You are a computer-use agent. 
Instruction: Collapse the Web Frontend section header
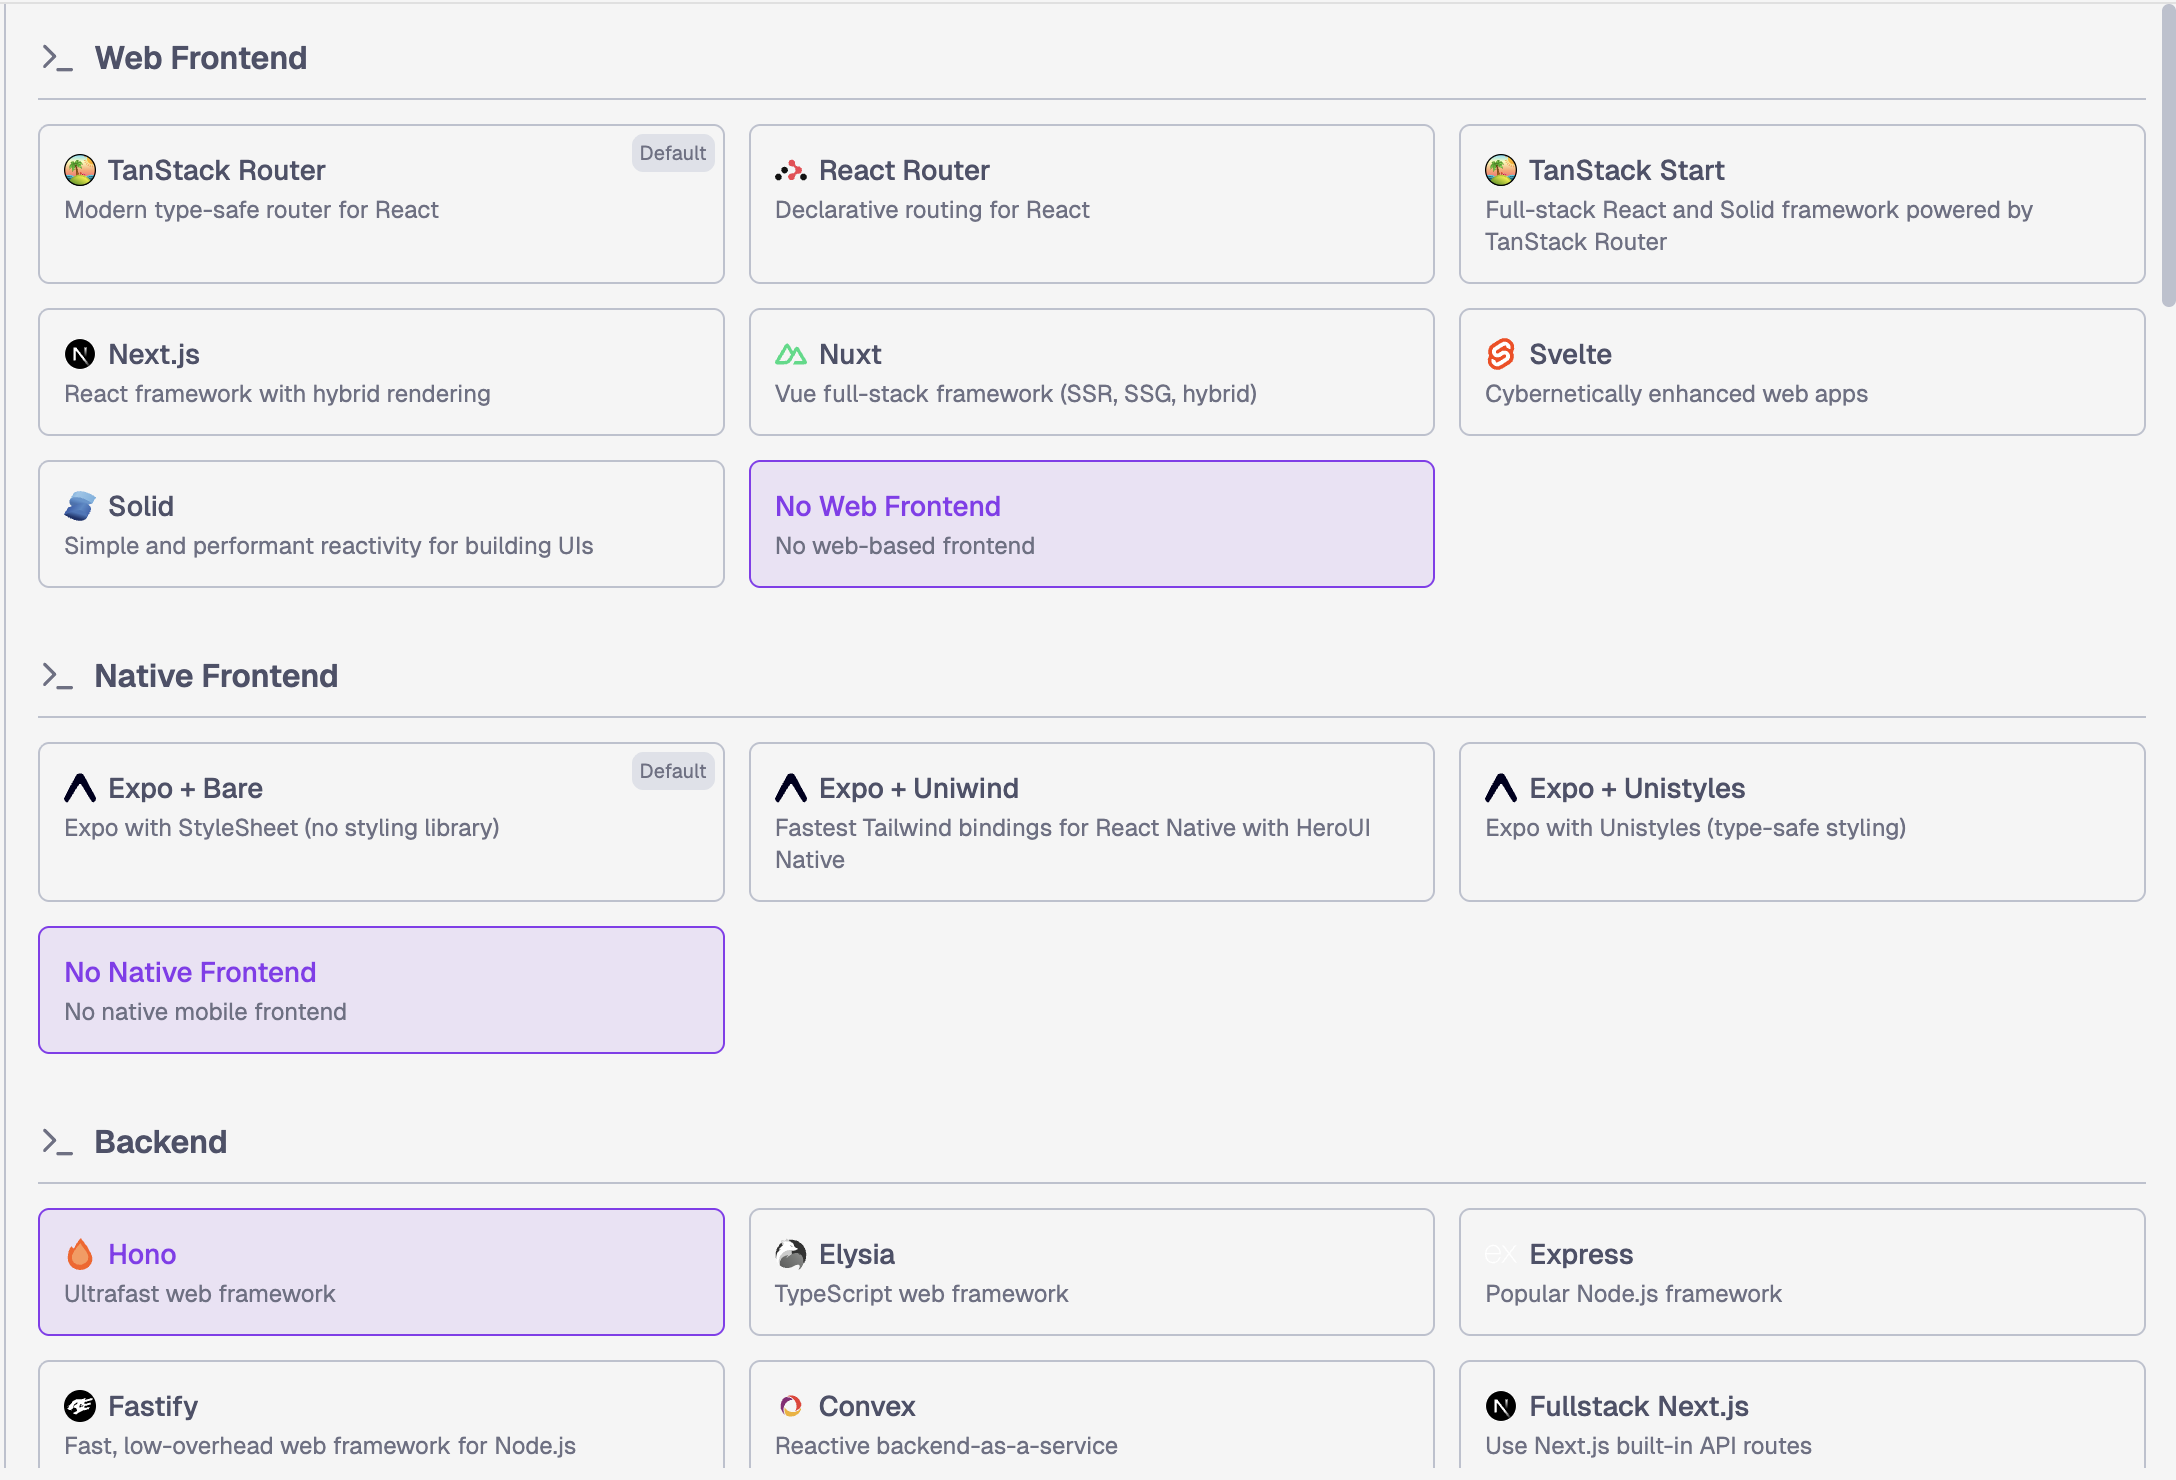(200, 58)
